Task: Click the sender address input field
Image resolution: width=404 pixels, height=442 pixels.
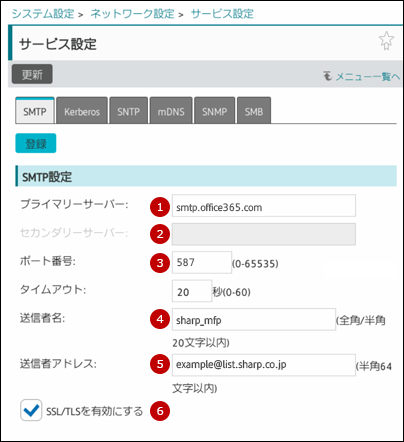Action: (x=264, y=365)
